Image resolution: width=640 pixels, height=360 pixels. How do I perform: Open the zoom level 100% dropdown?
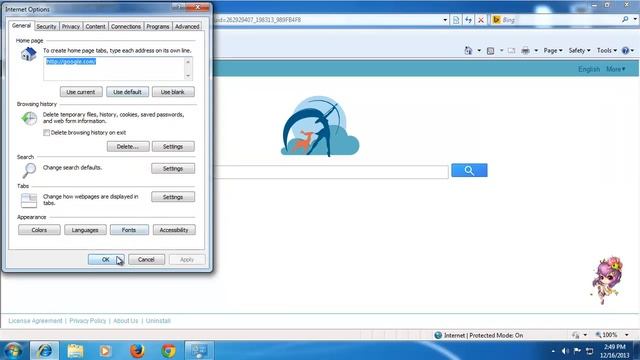627,335
